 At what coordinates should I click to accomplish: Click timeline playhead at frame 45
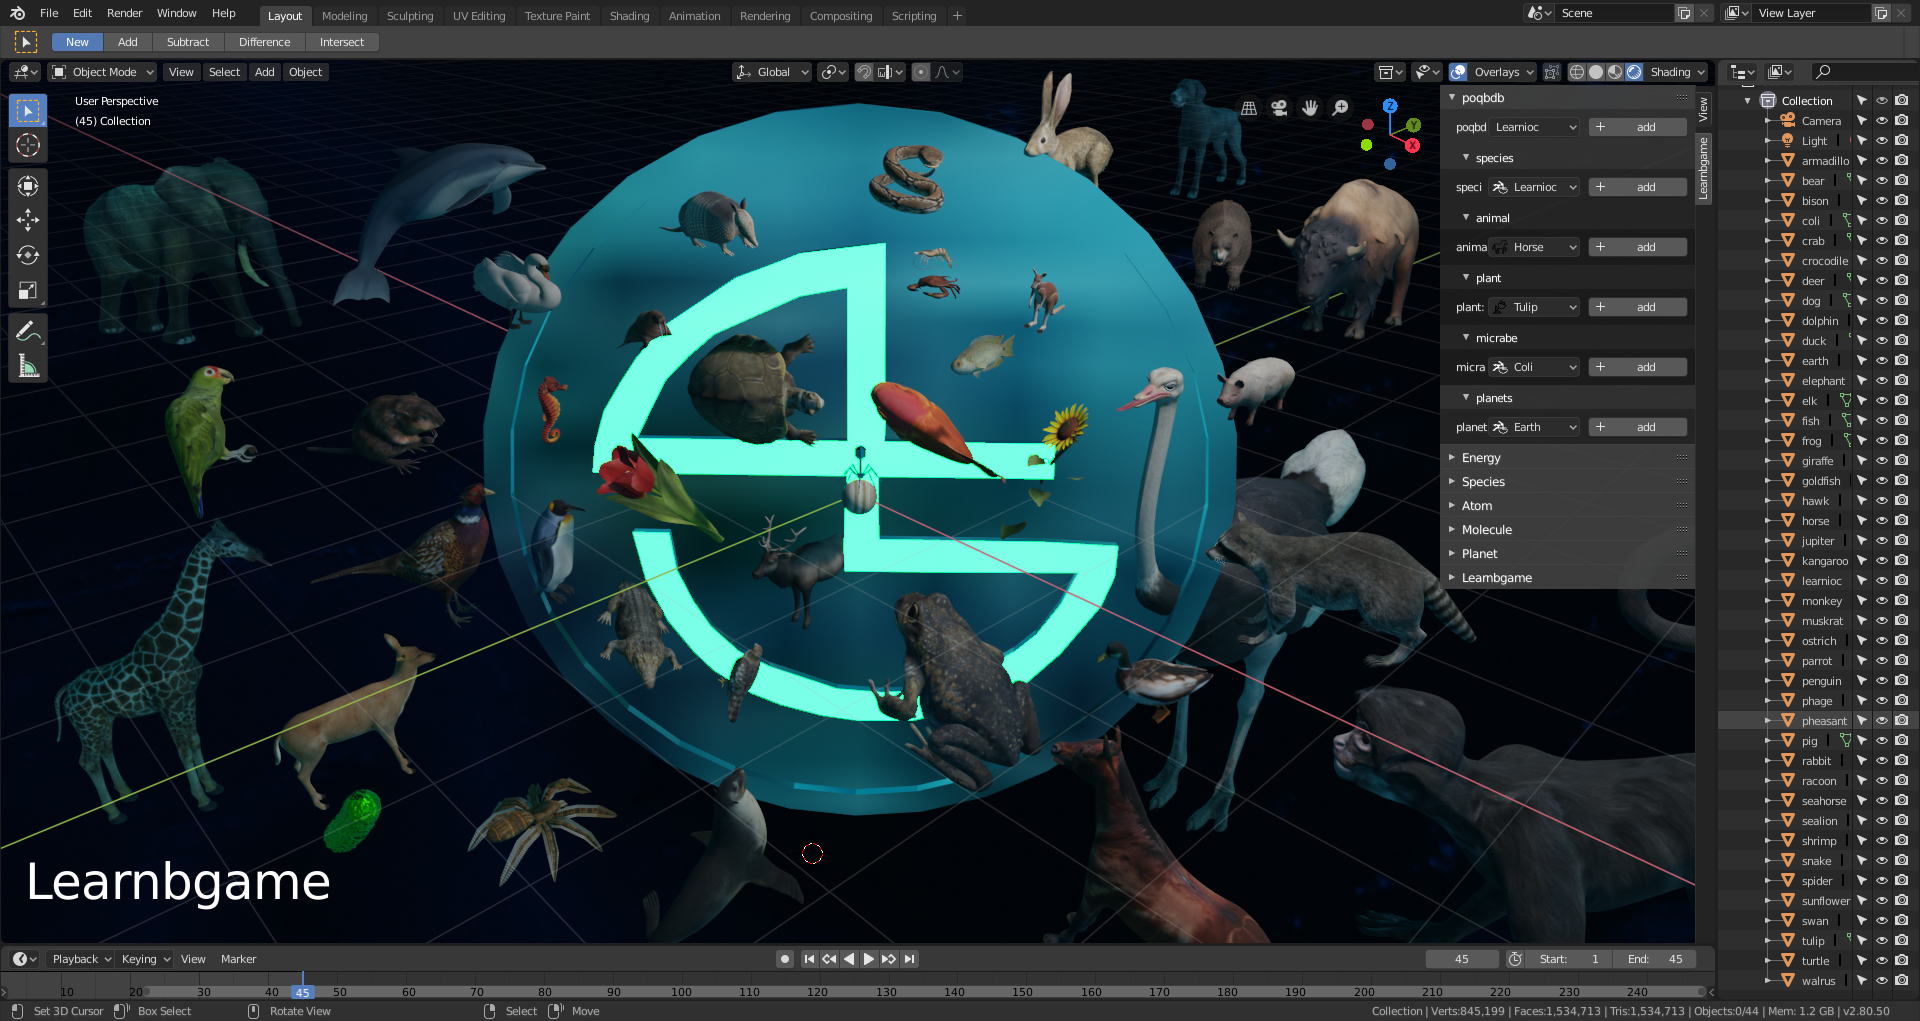click(x=302, y=992)
